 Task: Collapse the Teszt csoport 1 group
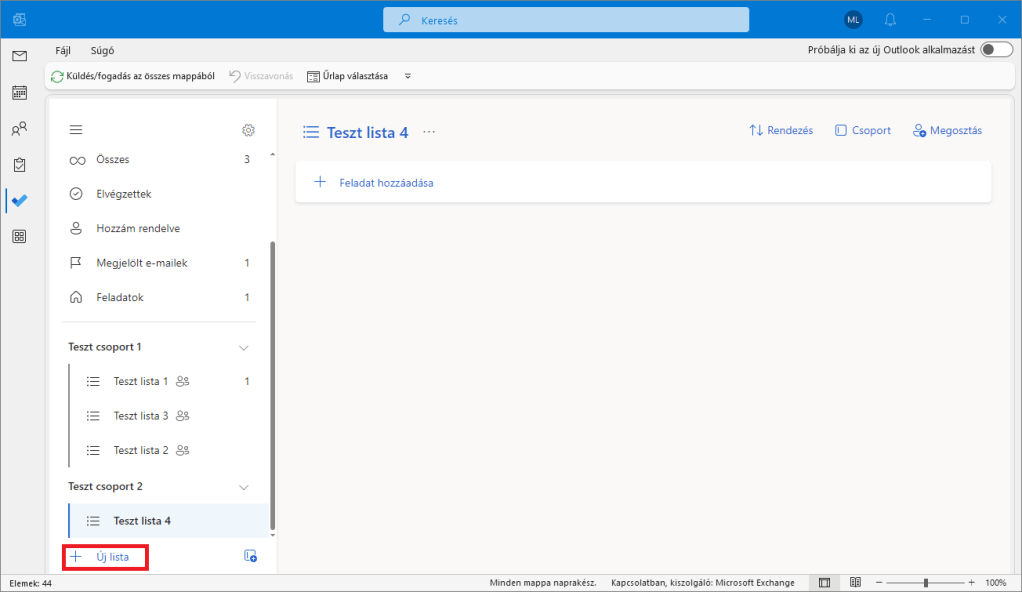pos(243,348)
